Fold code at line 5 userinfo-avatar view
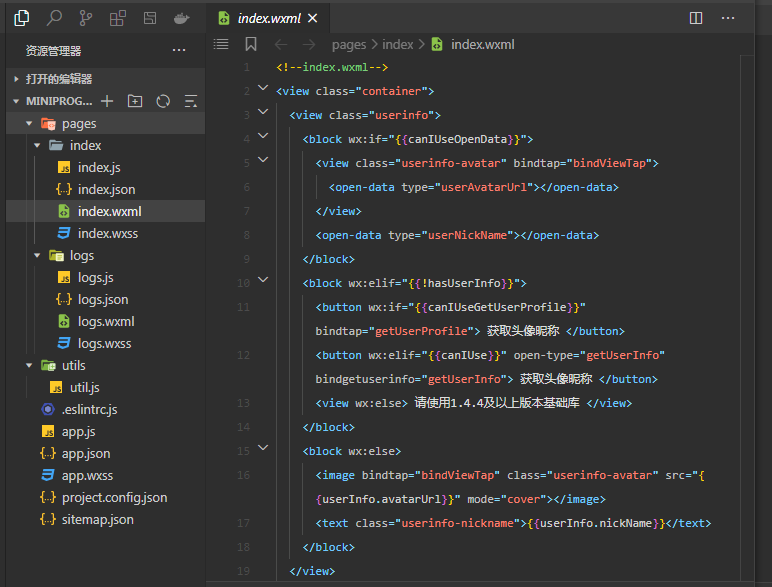Viewport: 772px width, 587px height. [263, 160]
